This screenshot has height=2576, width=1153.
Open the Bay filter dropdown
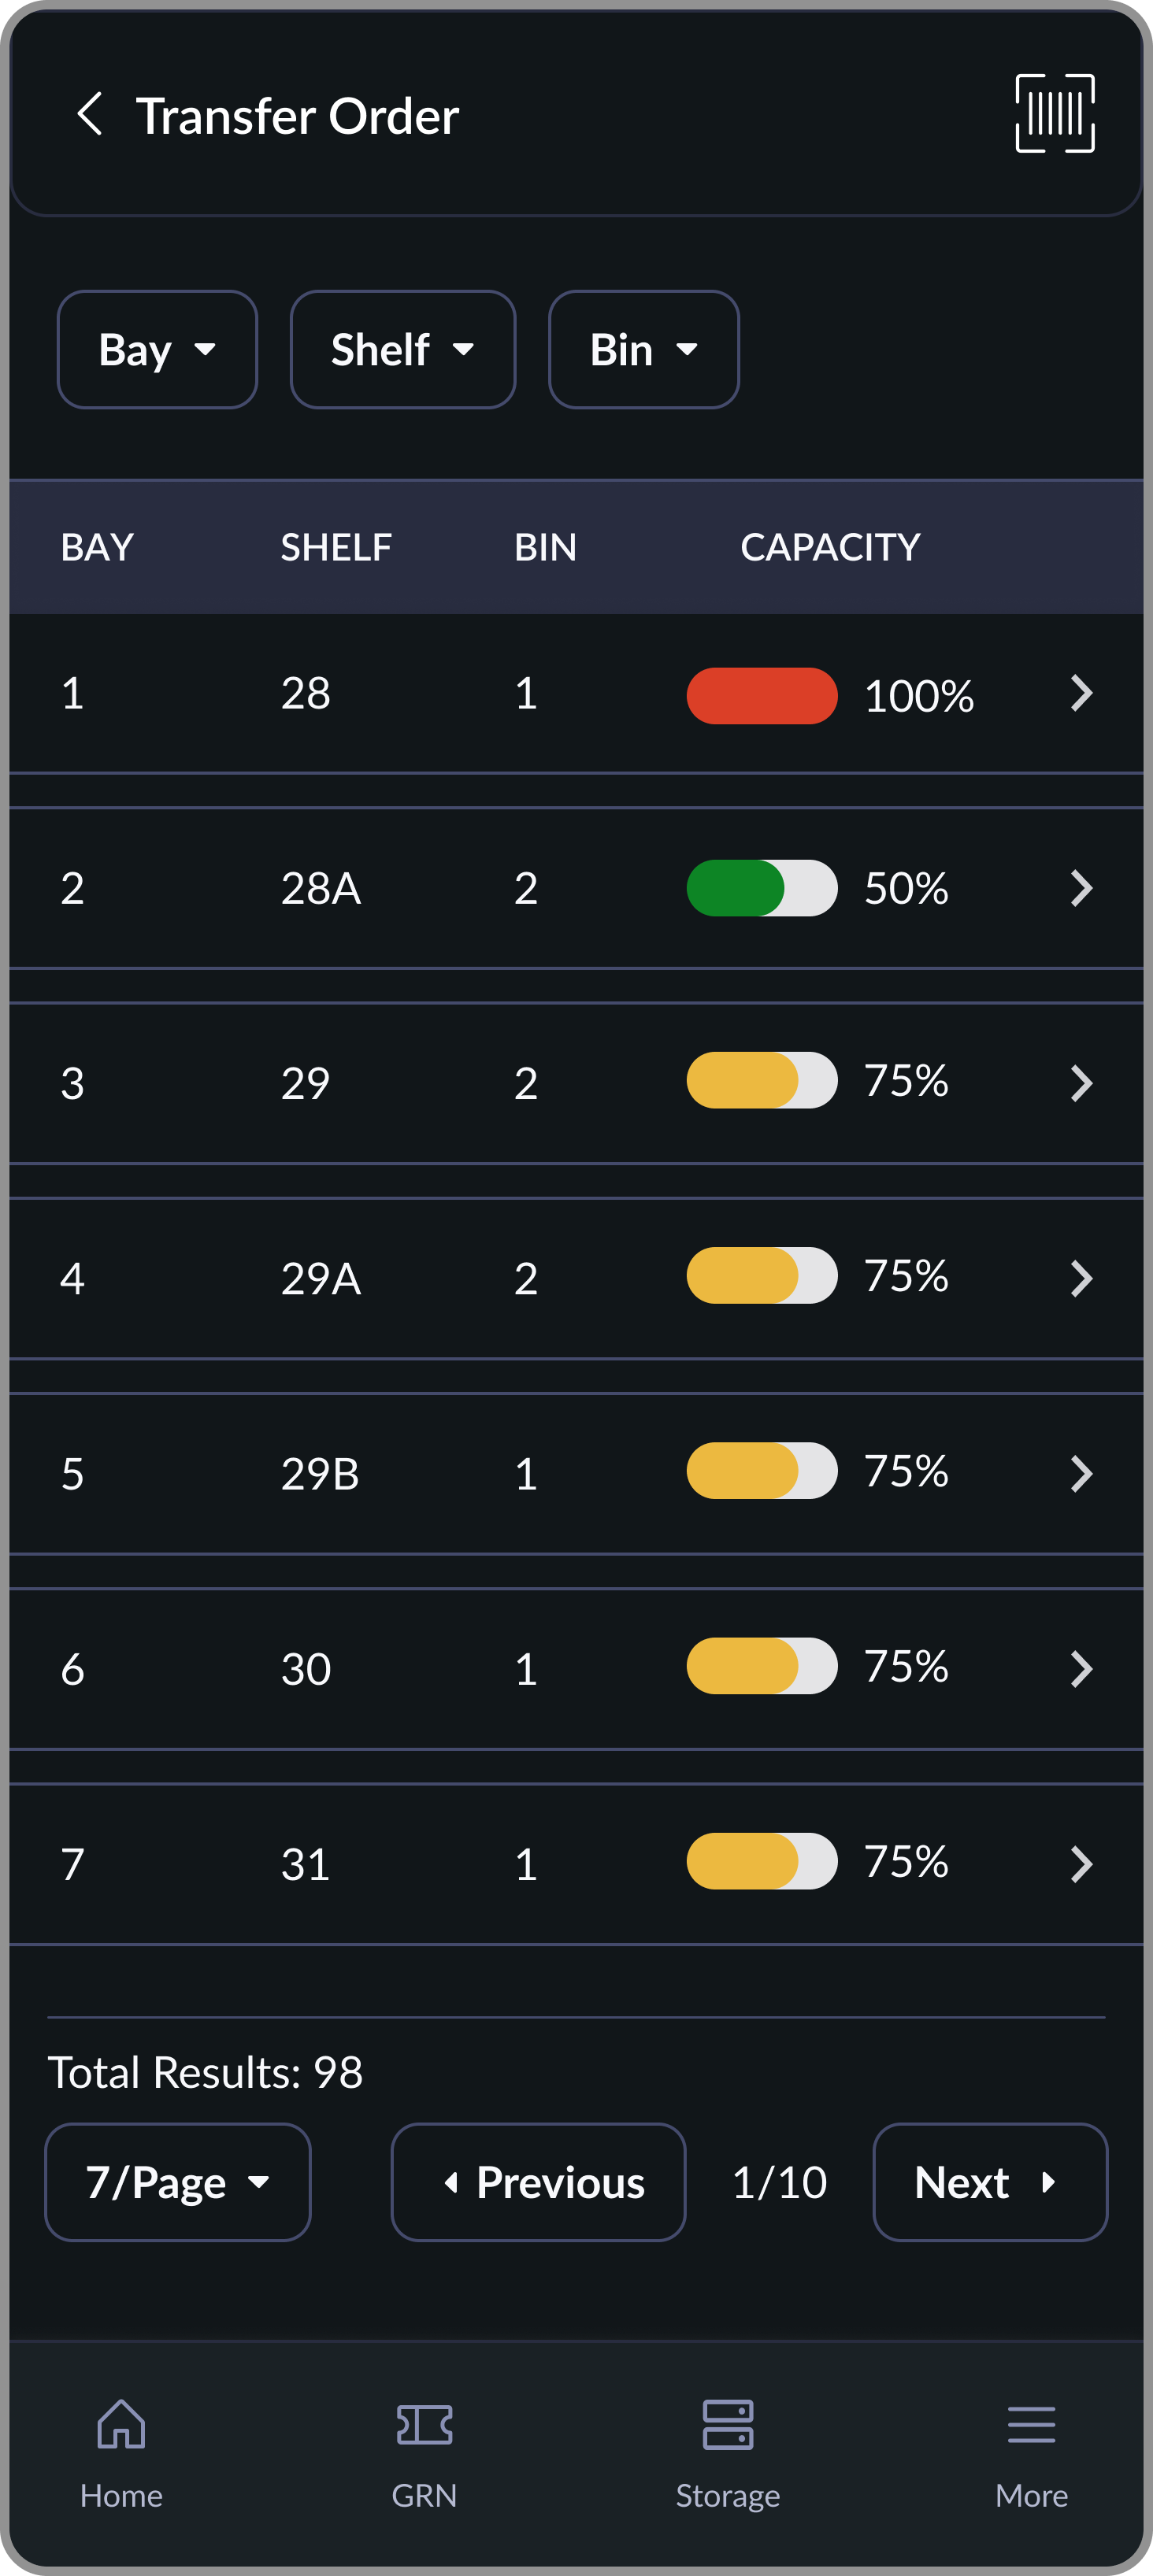coord(156,348)
